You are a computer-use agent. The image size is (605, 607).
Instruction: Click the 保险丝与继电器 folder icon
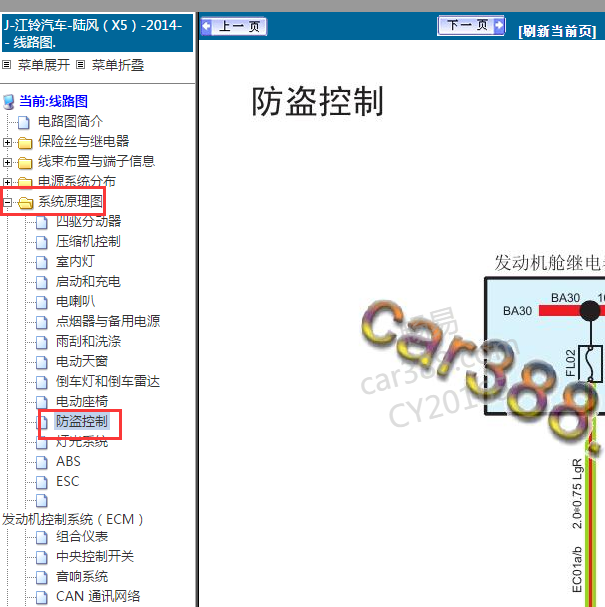[x=25, y=143]
